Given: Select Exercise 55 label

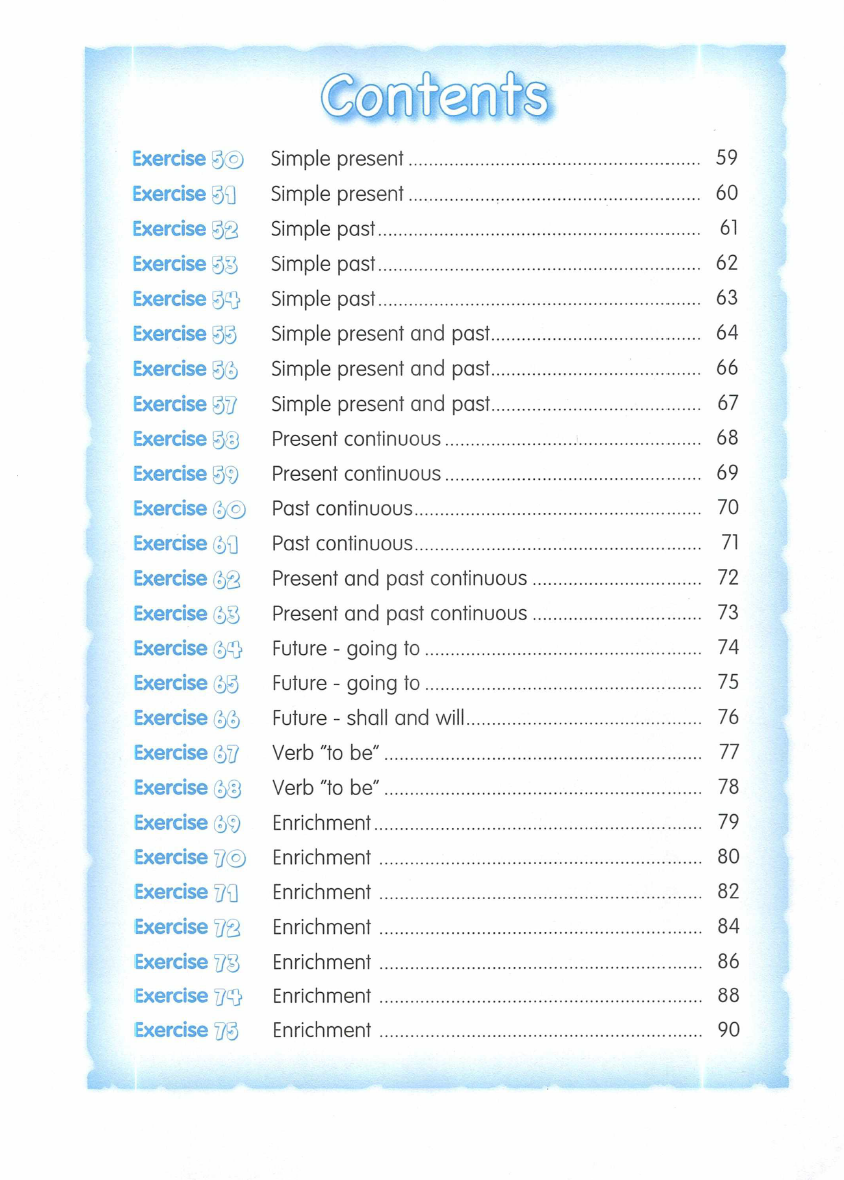Looking at the screenshot, I should [x=186, y=334].
